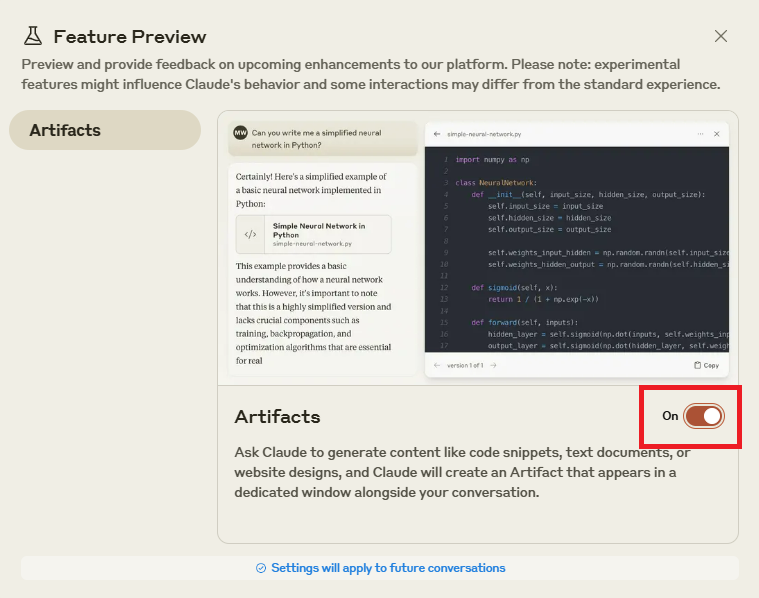Click next version arrow in preview footer
759x598 pixels.
[493, 366]
